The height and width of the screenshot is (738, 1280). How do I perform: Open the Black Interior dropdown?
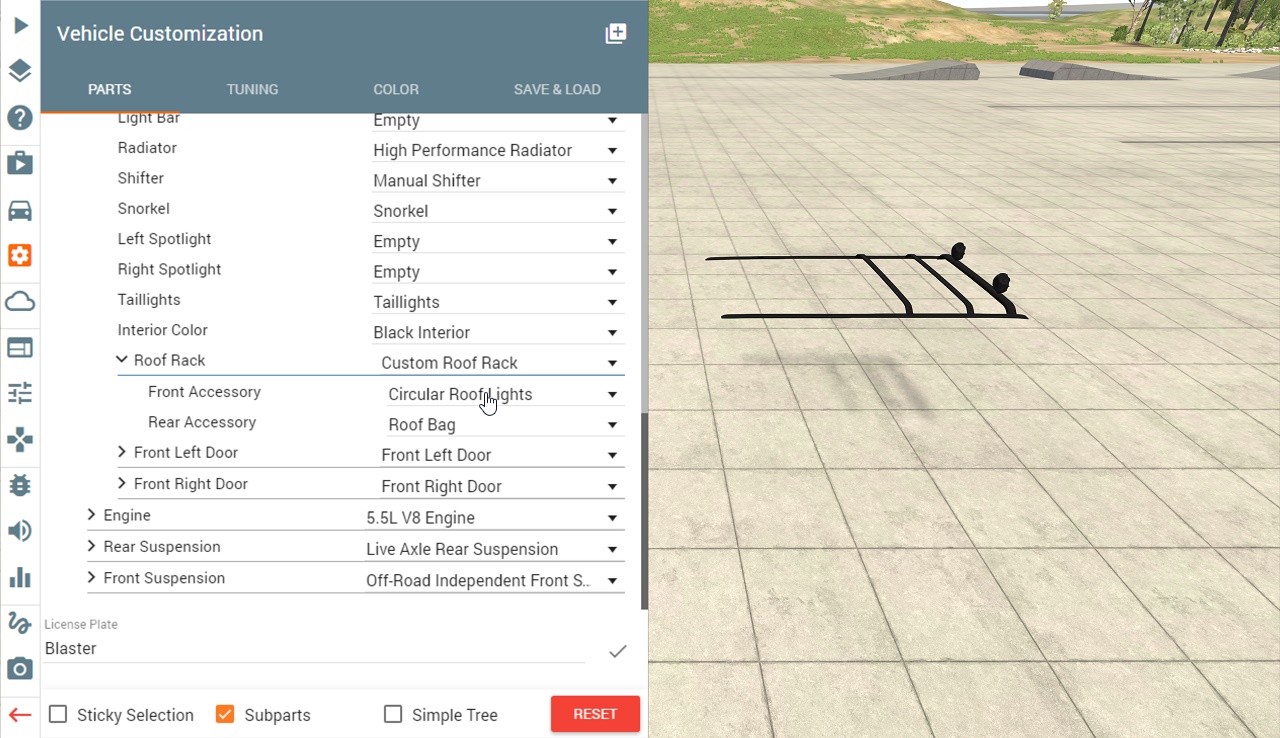coord(498,332)
